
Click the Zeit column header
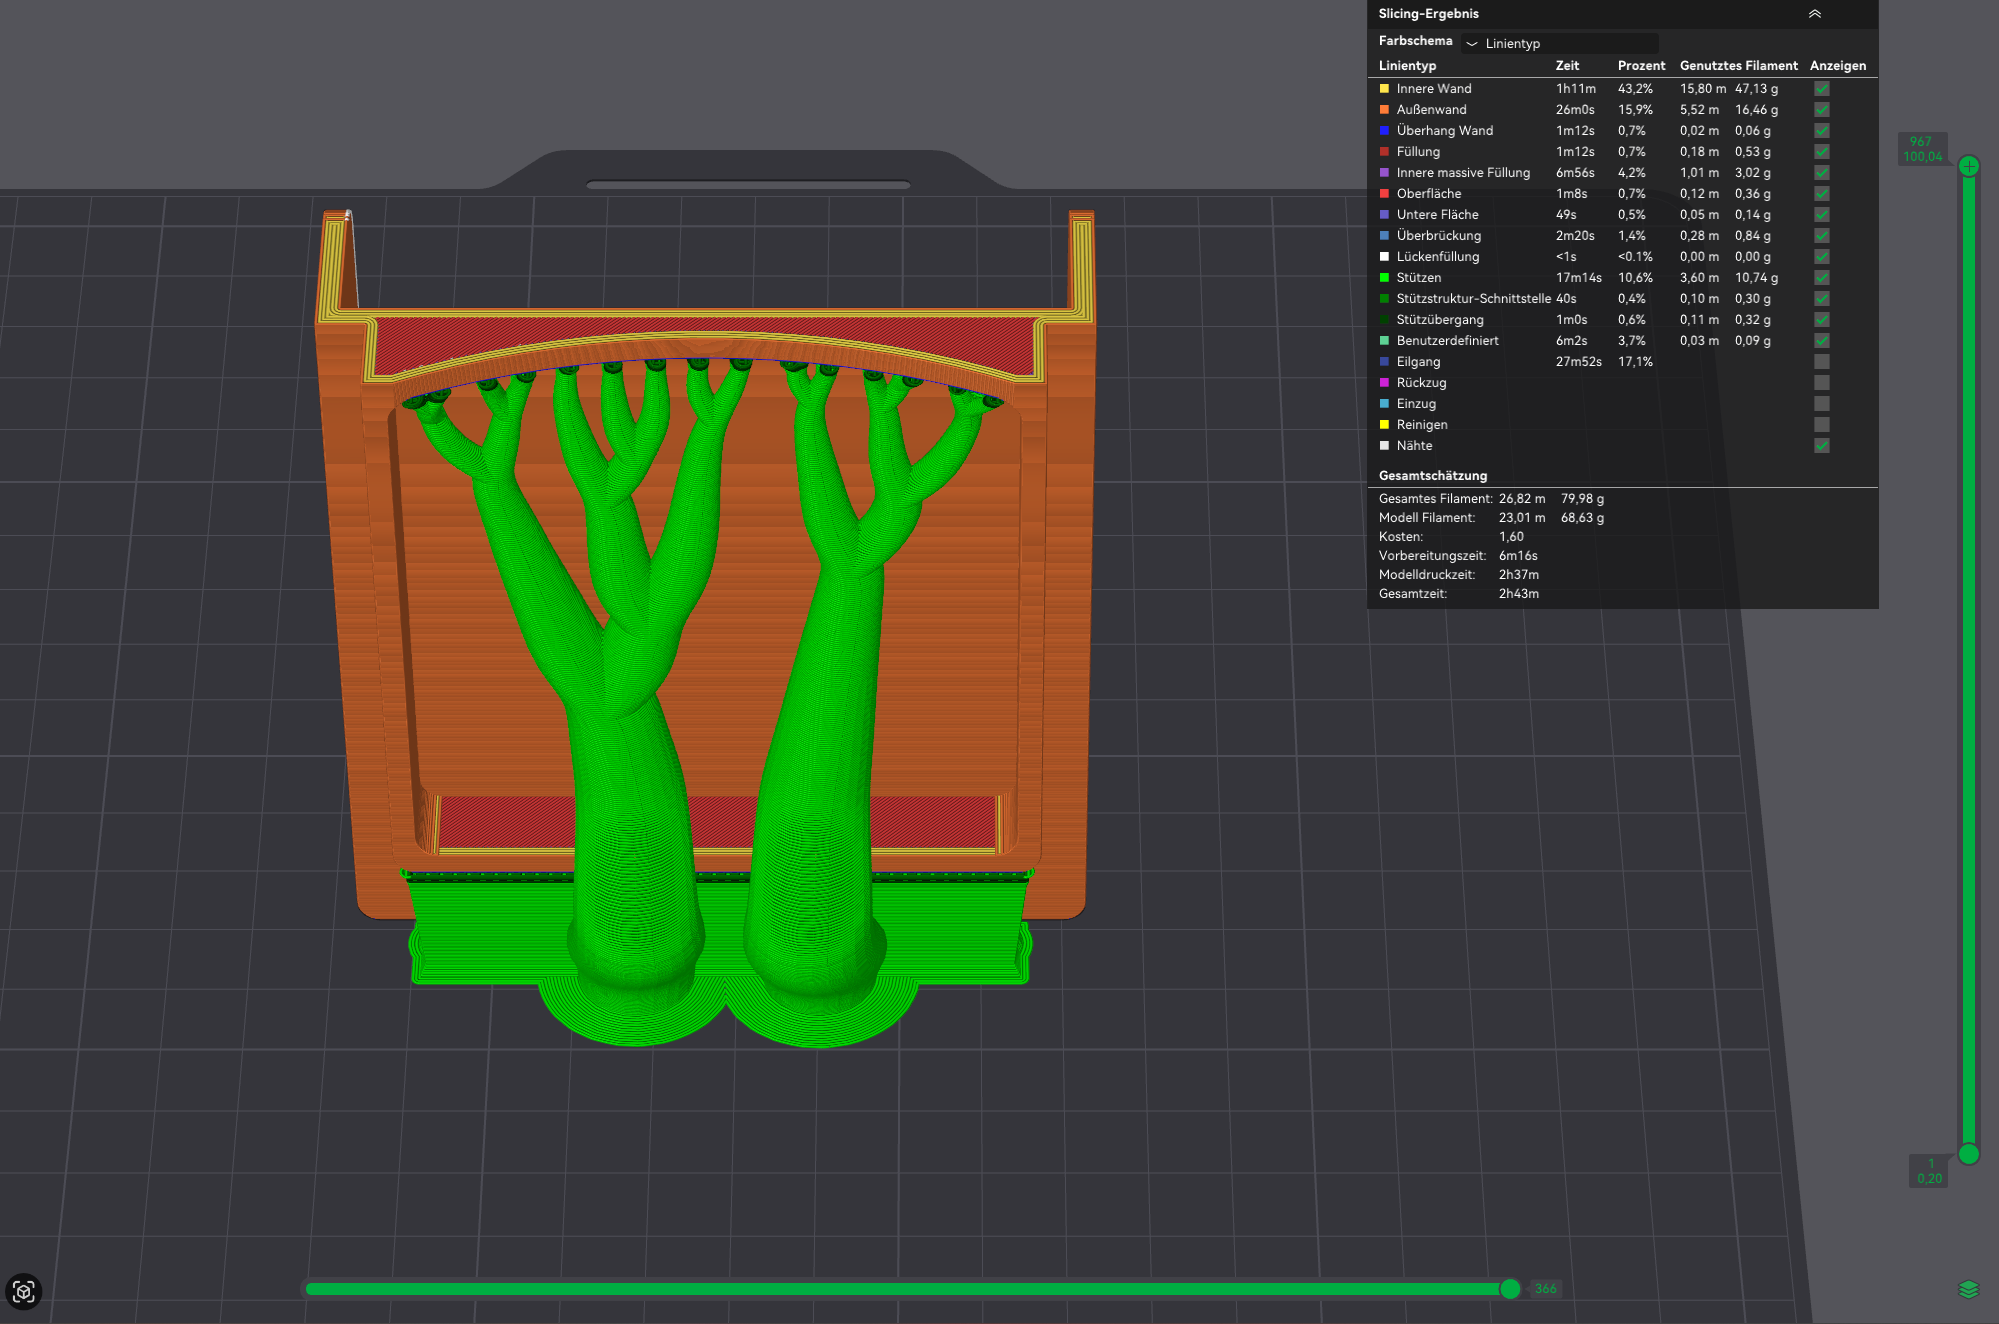pyautogui.click(x=1567, y=66)
